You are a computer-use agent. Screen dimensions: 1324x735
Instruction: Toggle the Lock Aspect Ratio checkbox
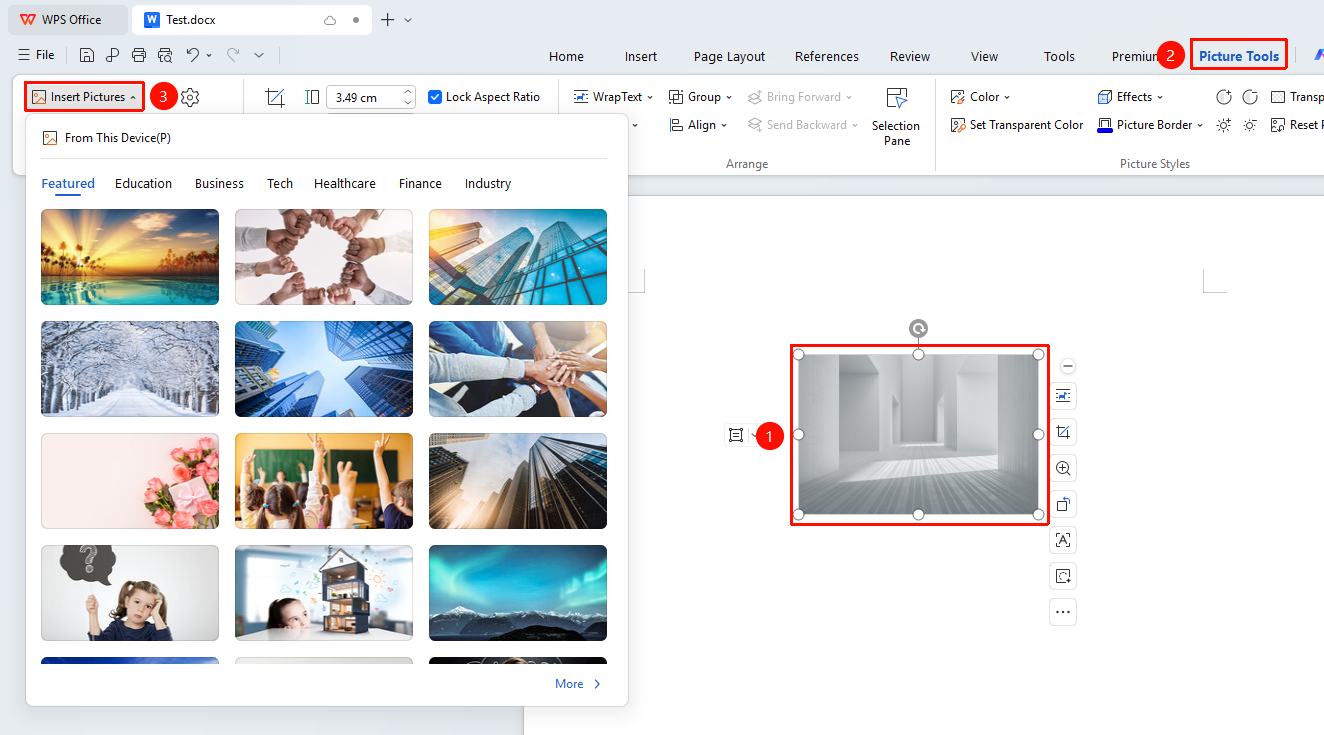coord(435,97)
